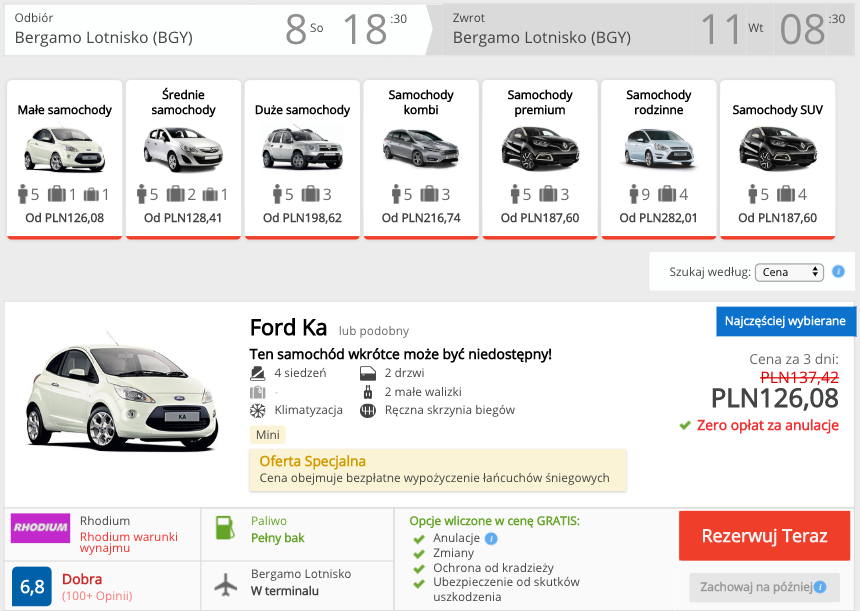The image size is (860, 611).
Task: Click the Zwrot Bergamo Lotnisko location field
Action: [541, 30]
